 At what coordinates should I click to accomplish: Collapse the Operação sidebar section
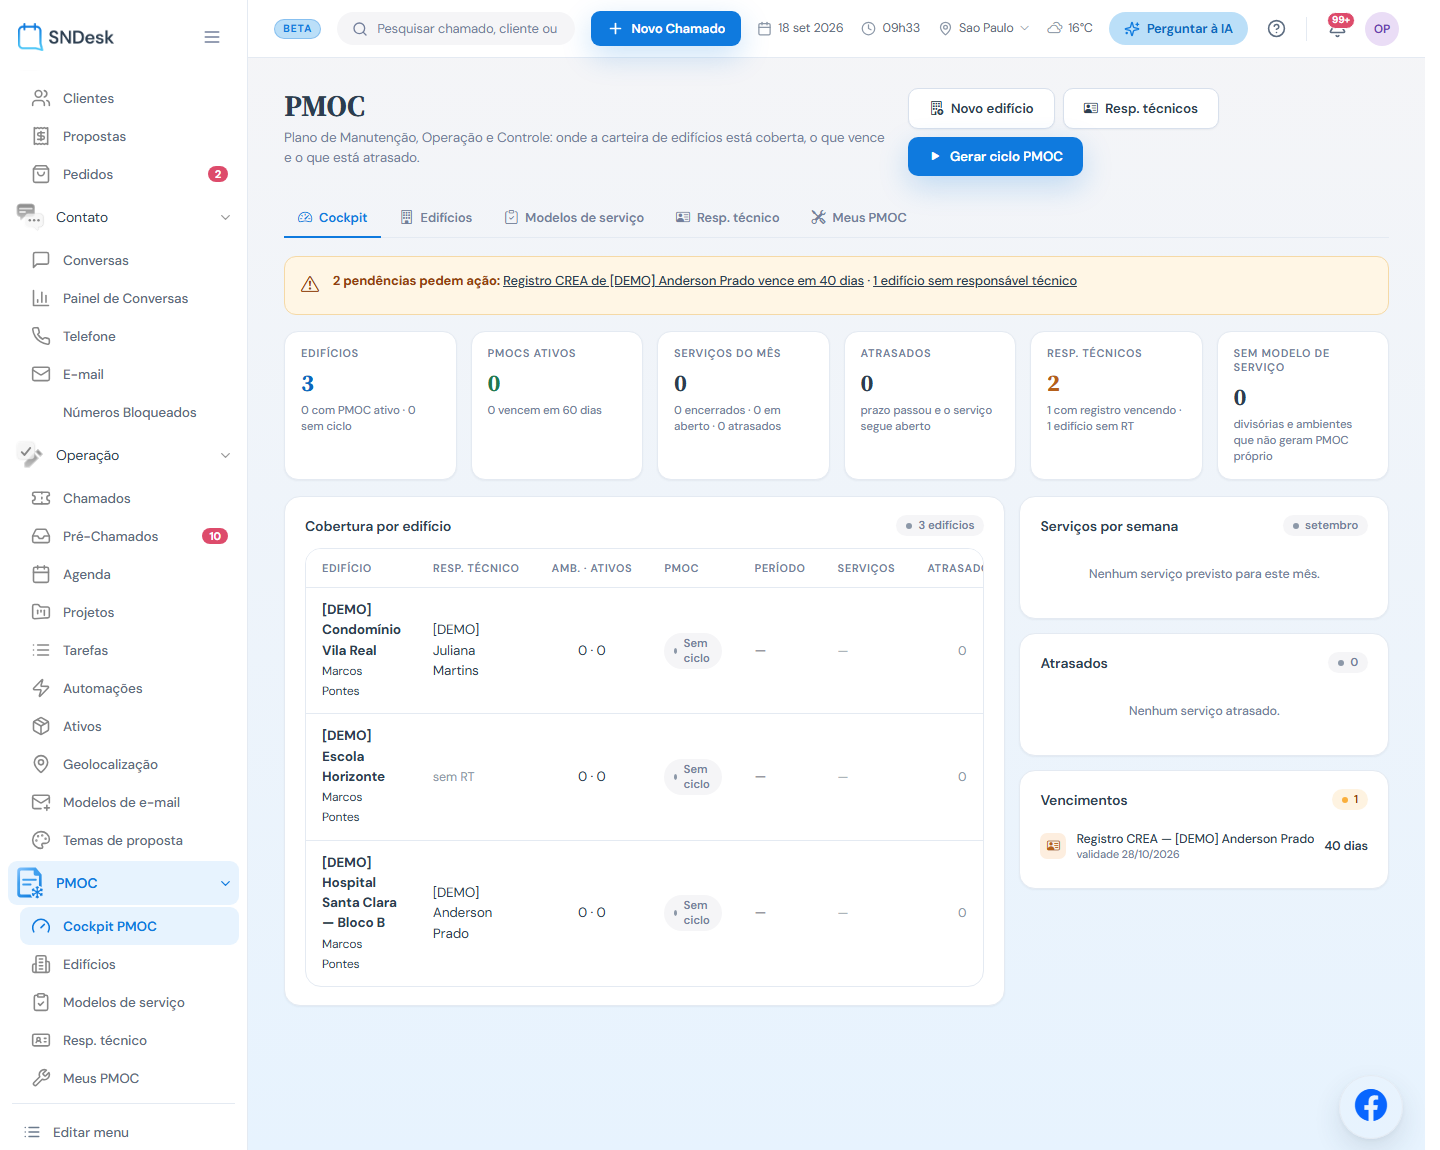[x=124, y=455]
